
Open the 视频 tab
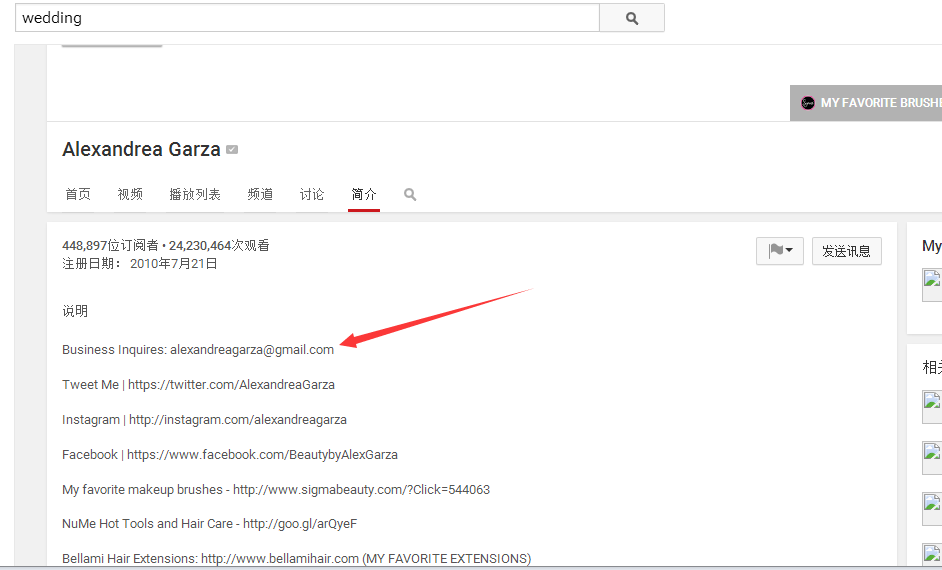[x=130, y=195]
